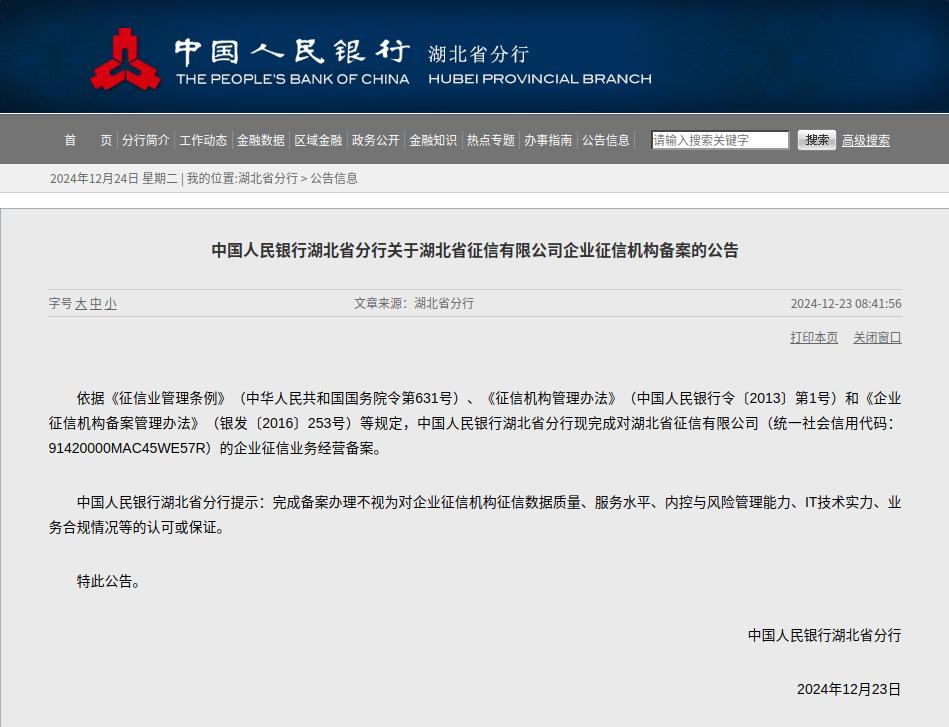Open the 分行简介 menu item
This screenshot has height=727, width=949.
146,140
